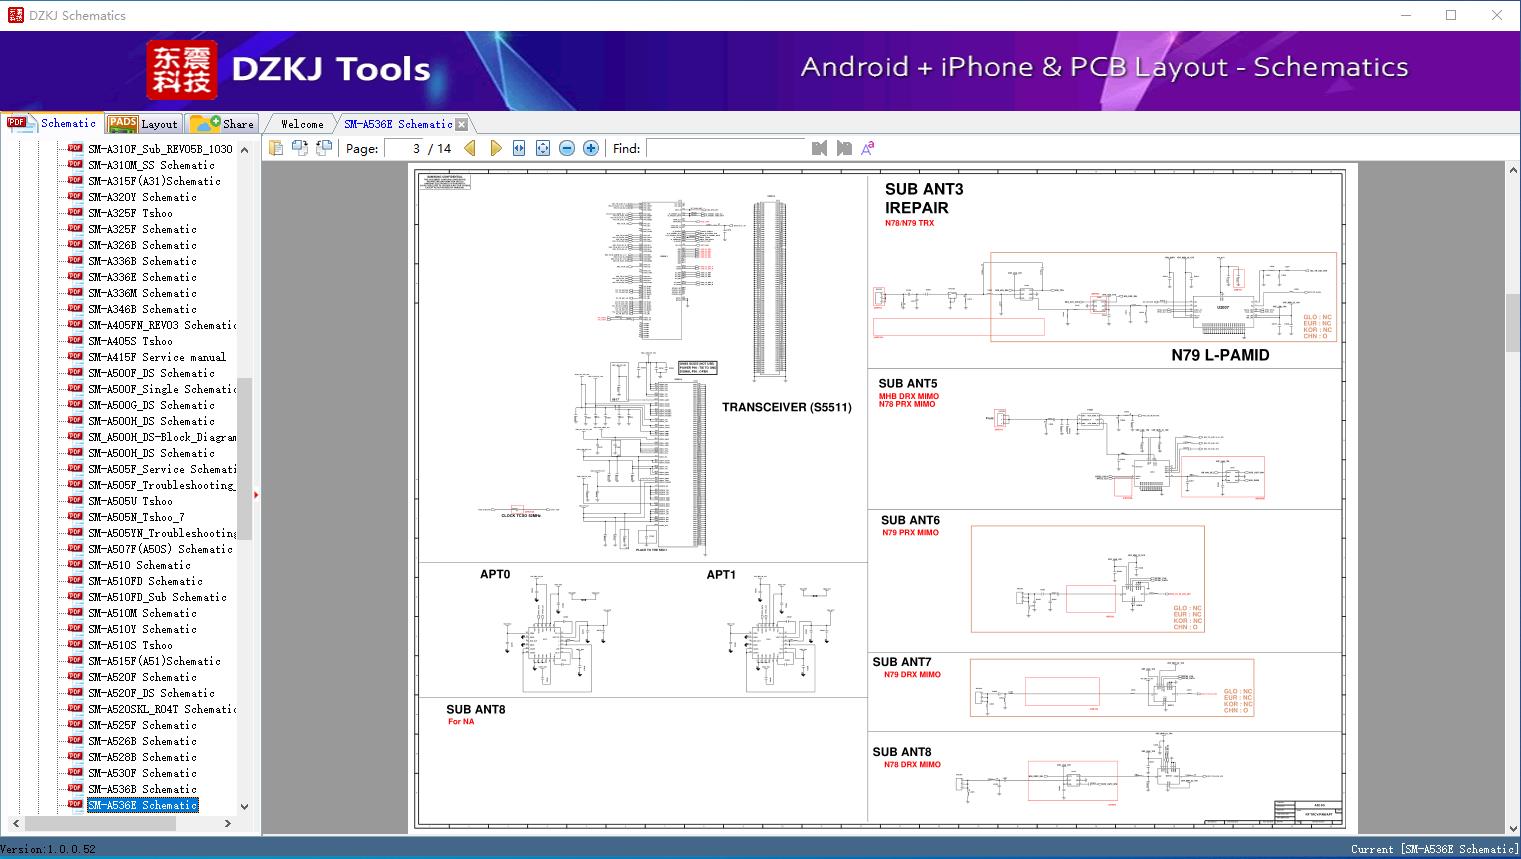Open the Share tab
This screenshot has height=859, width=1521.
point(223,124)
